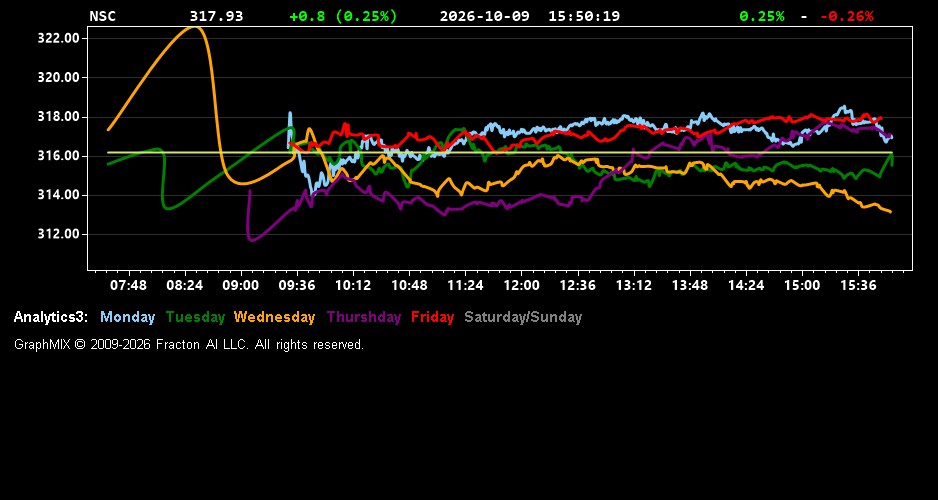Viewport: 938px width, 500px height.
Task: Click the 15:36 time axis label
Action: pos(858,285)
